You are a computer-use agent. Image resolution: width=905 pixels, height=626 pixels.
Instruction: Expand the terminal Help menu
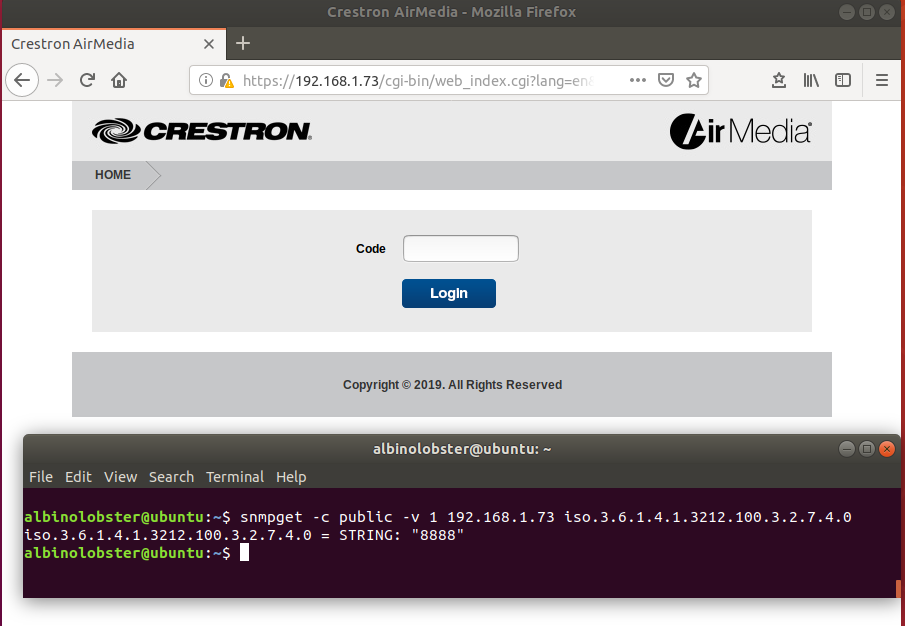click(x=291, y=477)
